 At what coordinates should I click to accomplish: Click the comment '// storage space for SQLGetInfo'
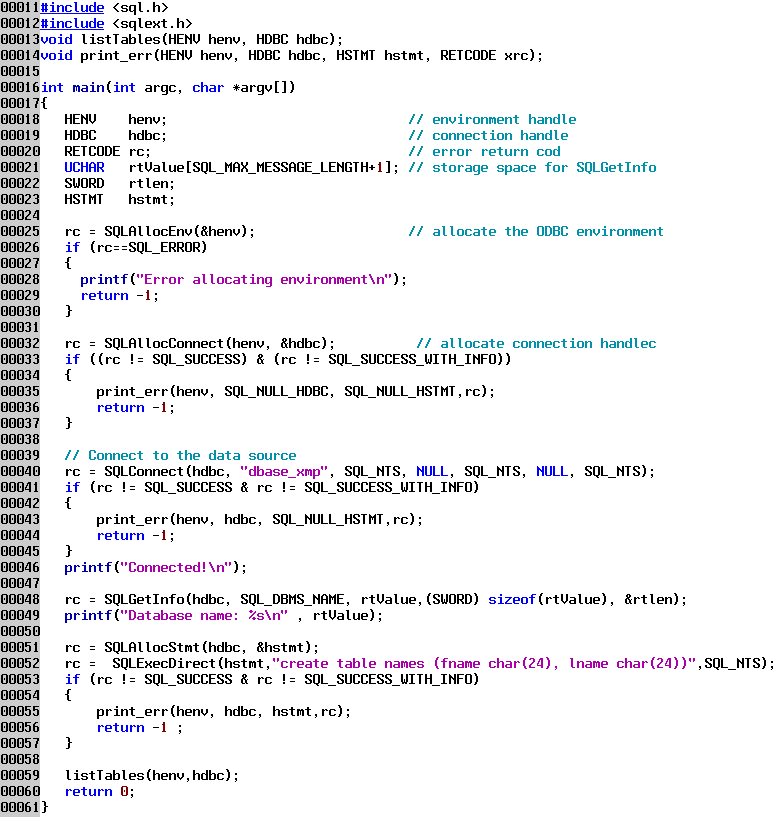[x=533, y=168]
